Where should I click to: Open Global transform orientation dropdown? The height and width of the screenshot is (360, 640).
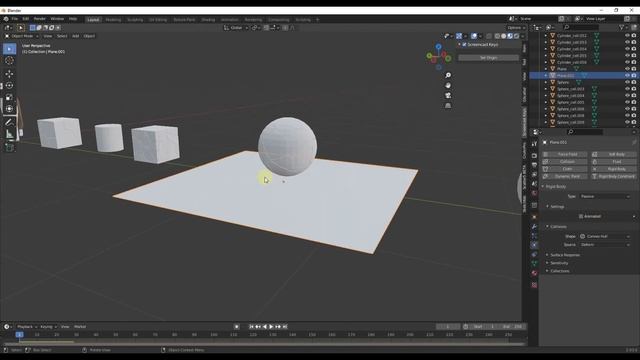(236, 28)
